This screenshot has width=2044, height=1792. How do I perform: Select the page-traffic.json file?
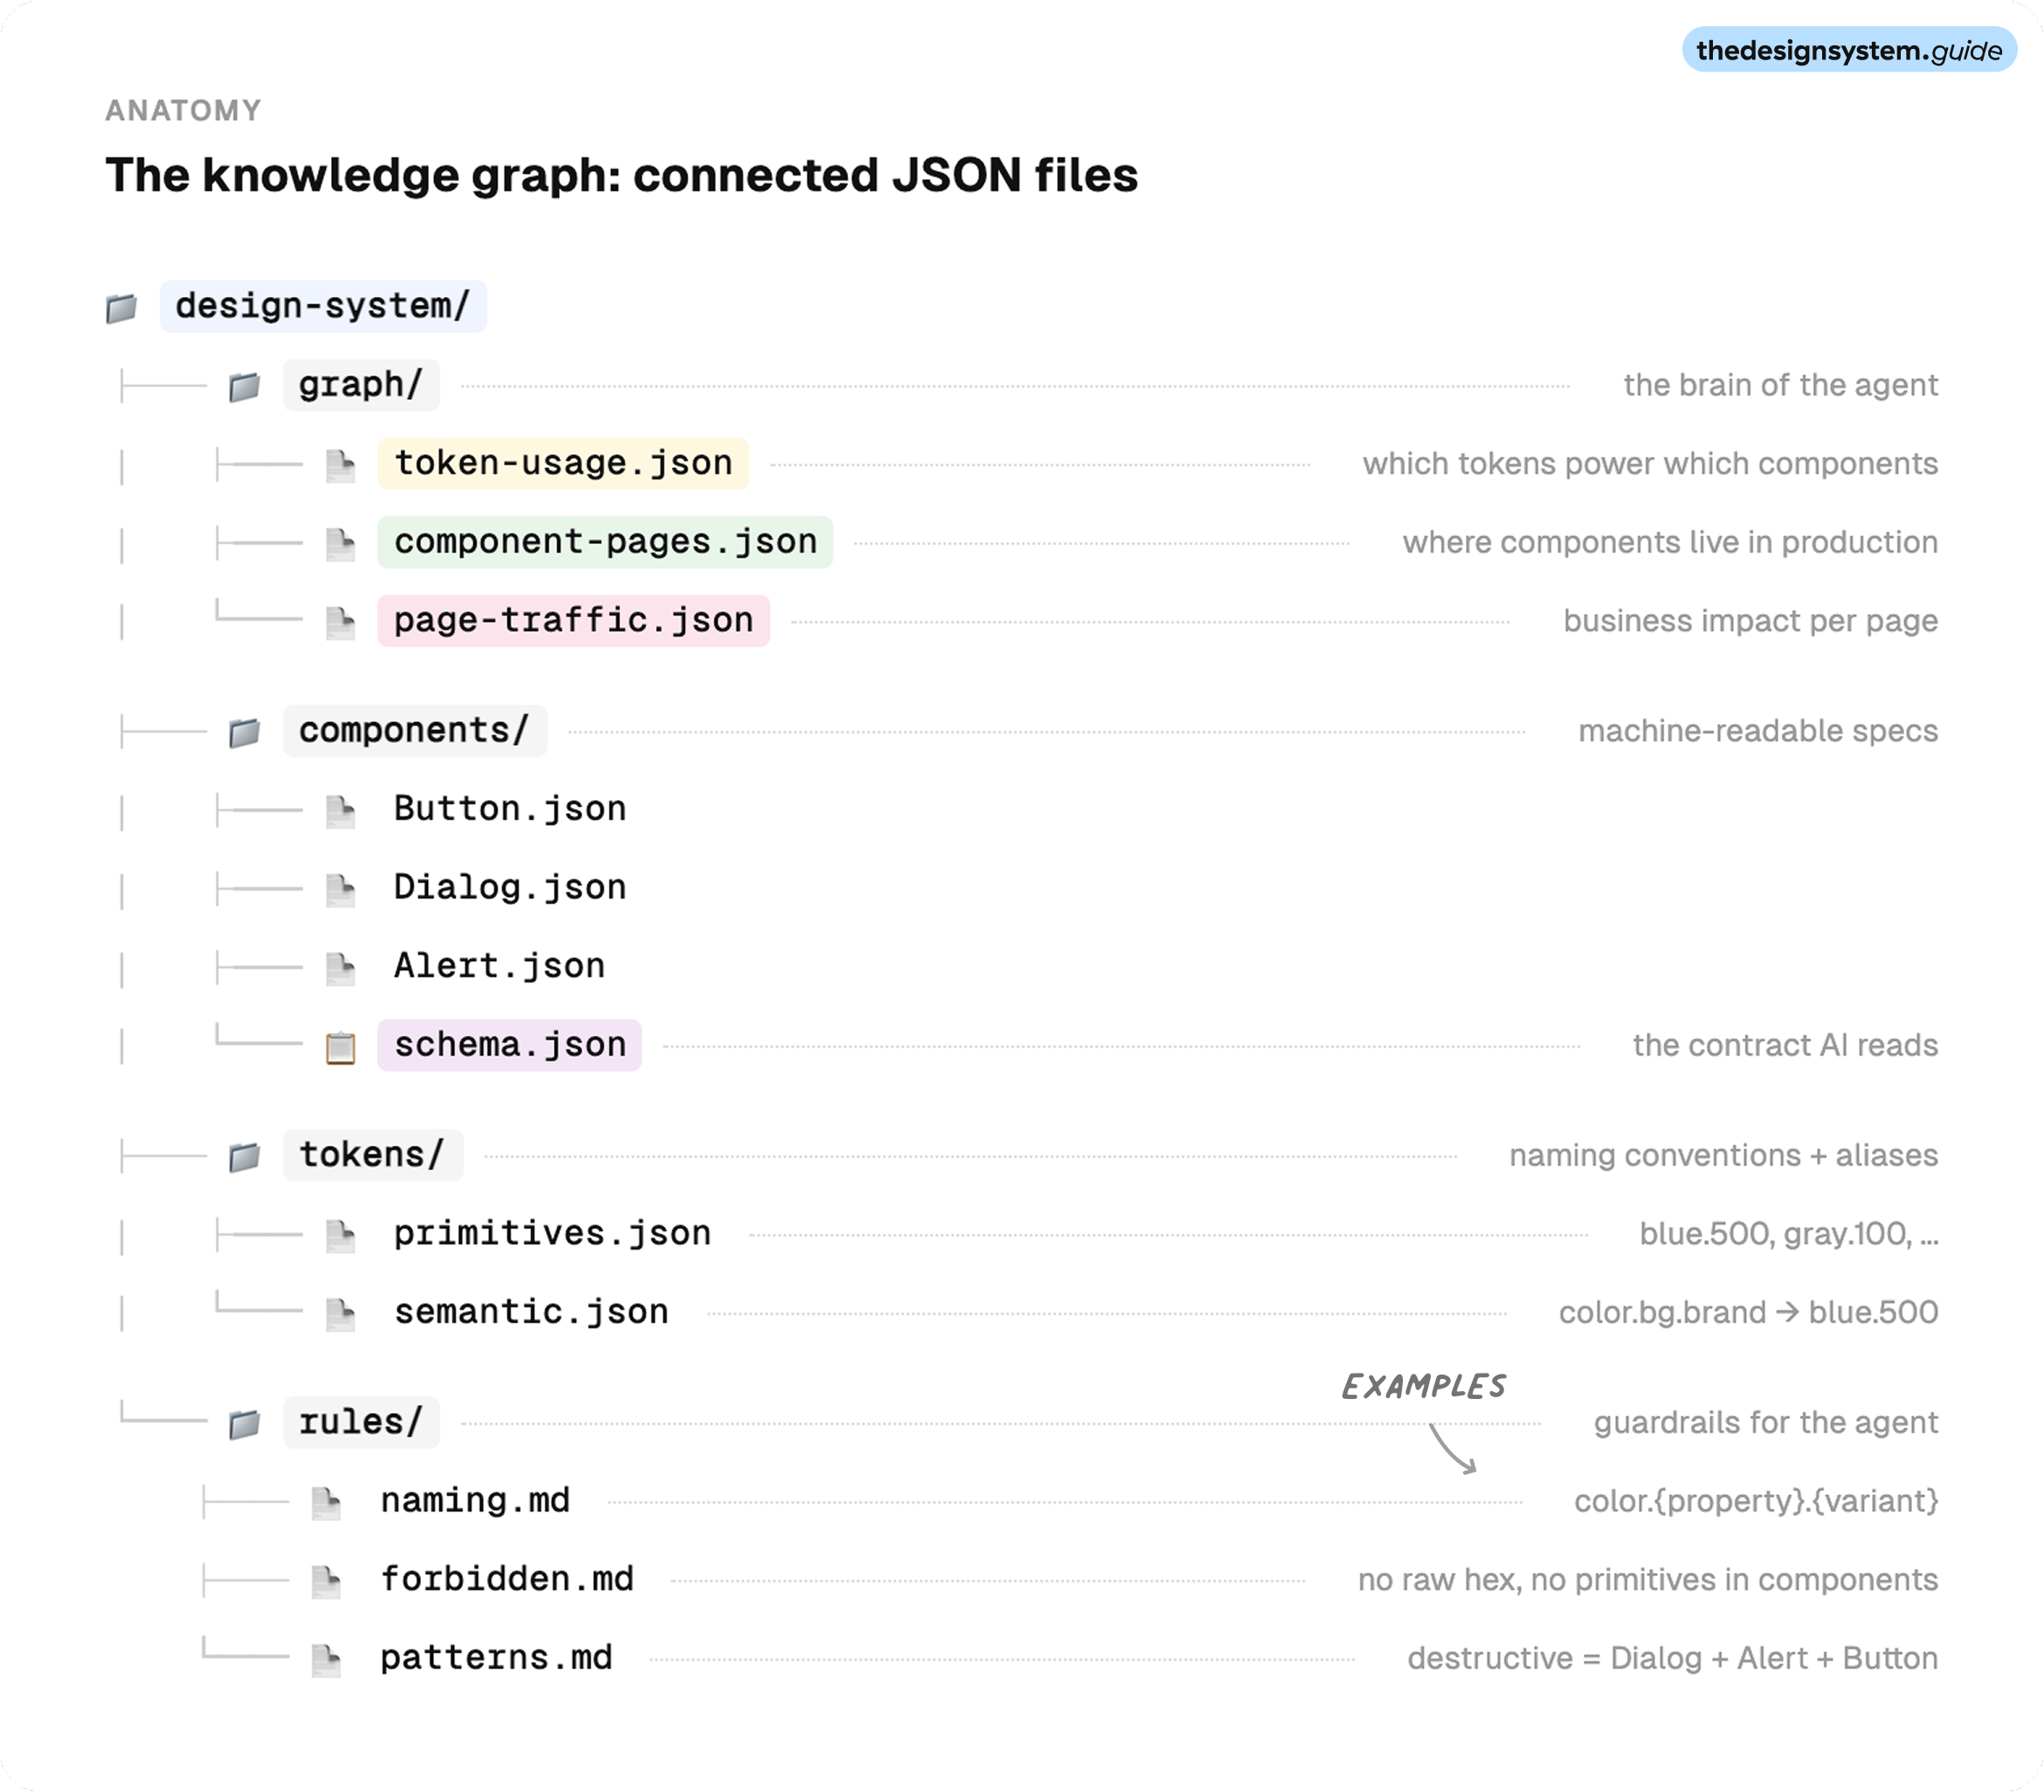573,621
